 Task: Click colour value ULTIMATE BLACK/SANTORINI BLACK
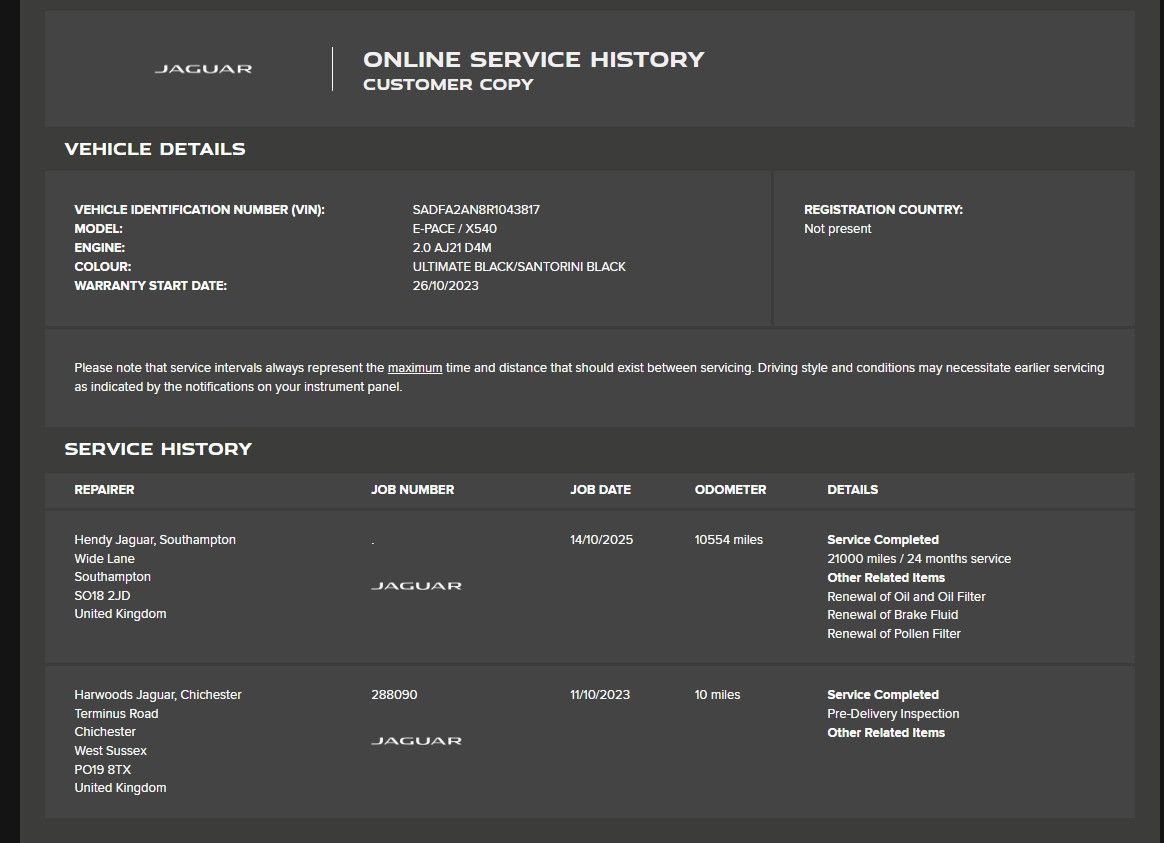(x=519, y=266)
